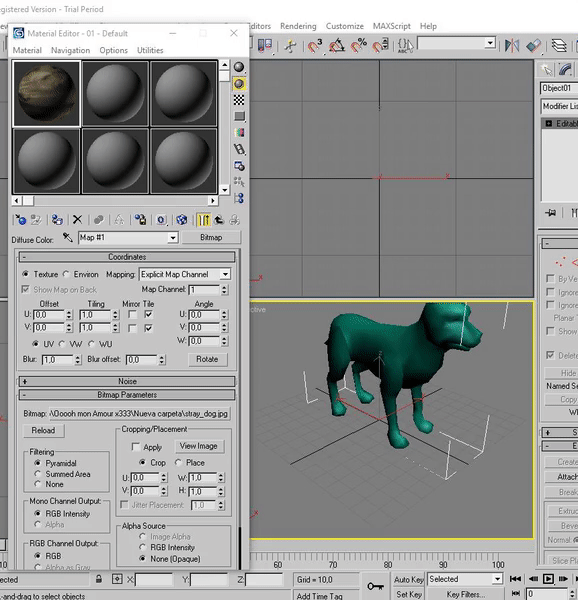578x600 pixels.
Task: Click the Reset Map/Mtl X icon
Action: click(78, 220)
